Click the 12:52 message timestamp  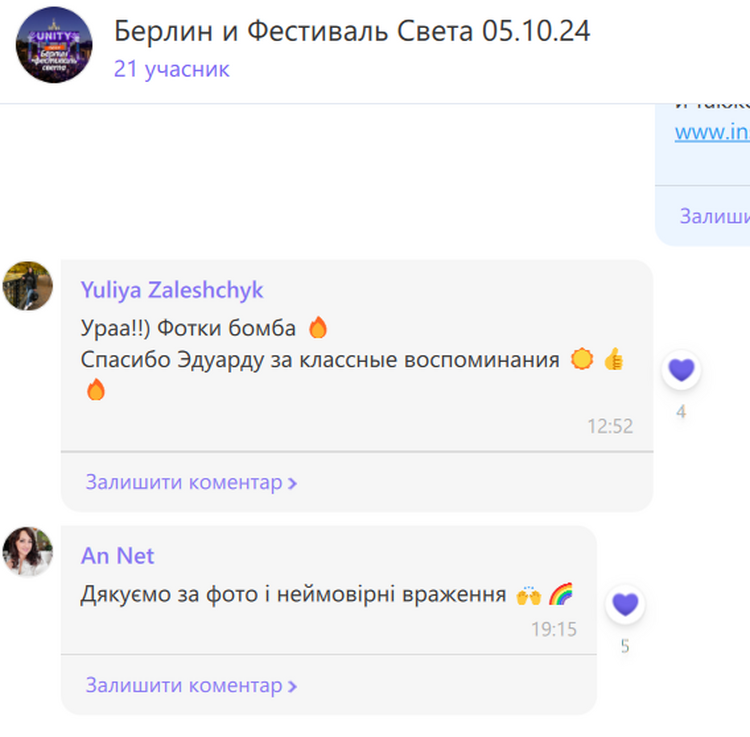[610, 426]
